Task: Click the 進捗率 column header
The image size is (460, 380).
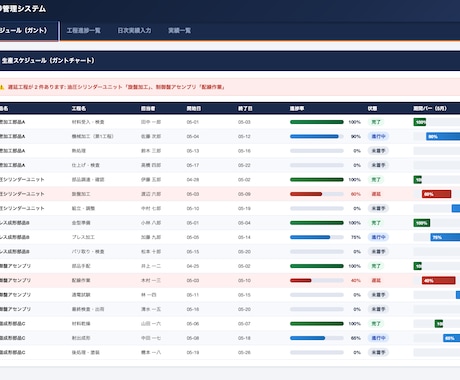Action: click(x=297, y=109)
